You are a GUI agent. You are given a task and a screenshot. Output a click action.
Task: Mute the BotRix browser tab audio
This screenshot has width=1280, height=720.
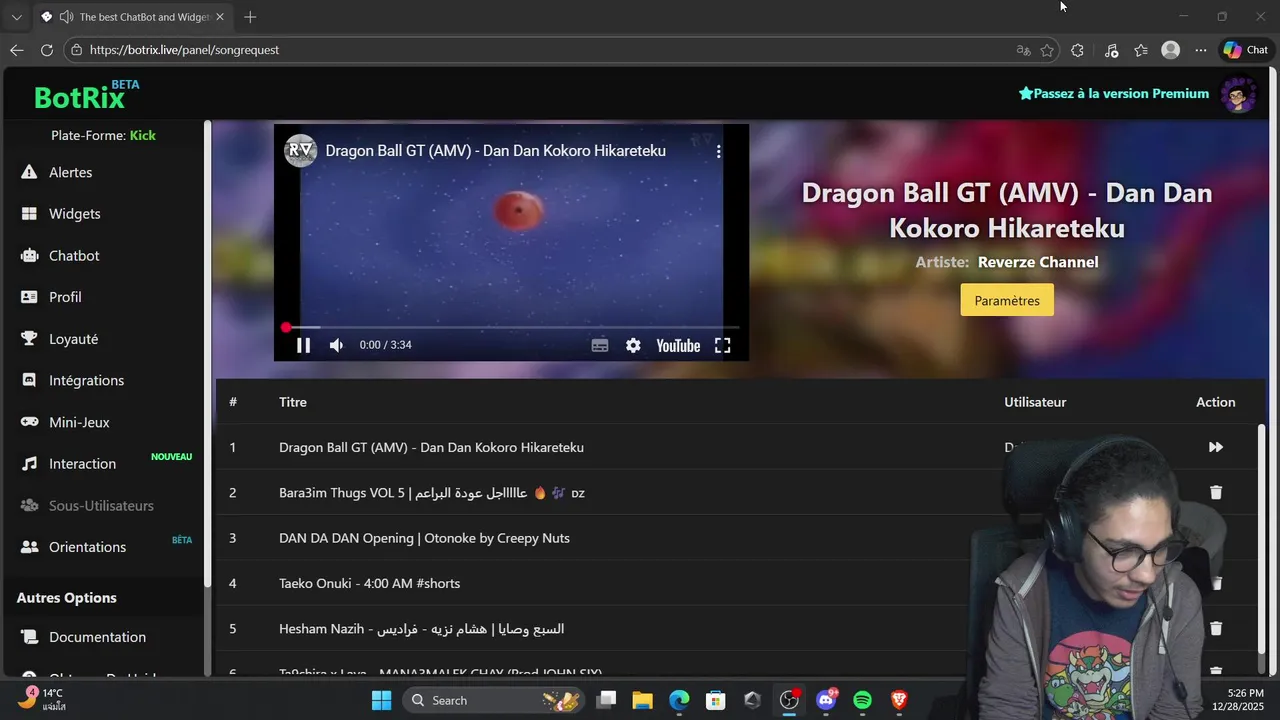[66, 17]
